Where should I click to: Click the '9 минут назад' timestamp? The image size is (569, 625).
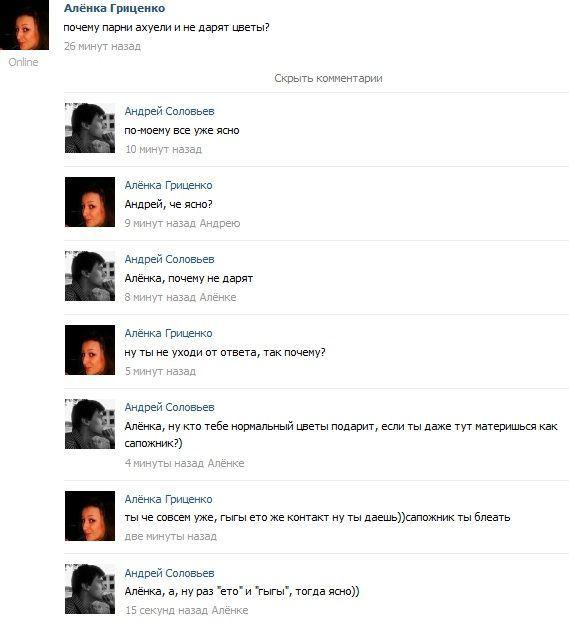coord(160,223)
